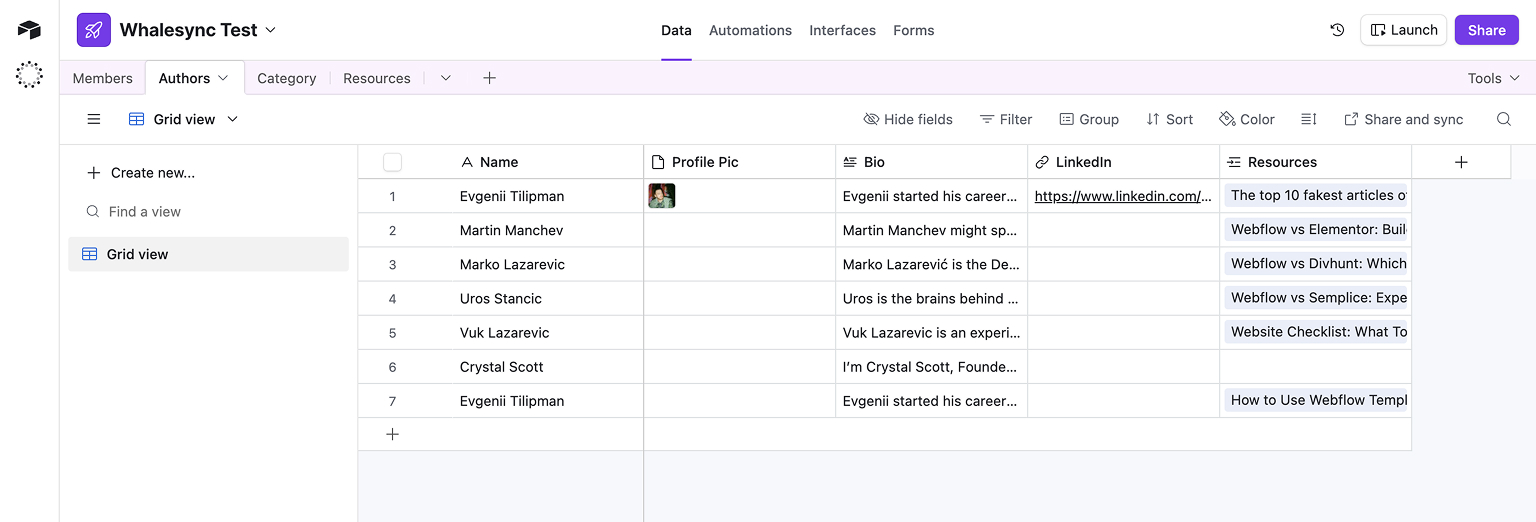The height and width of the screenshot is (522, 1536).
Task: Open the Automations tab
Action: click(750, 30)
